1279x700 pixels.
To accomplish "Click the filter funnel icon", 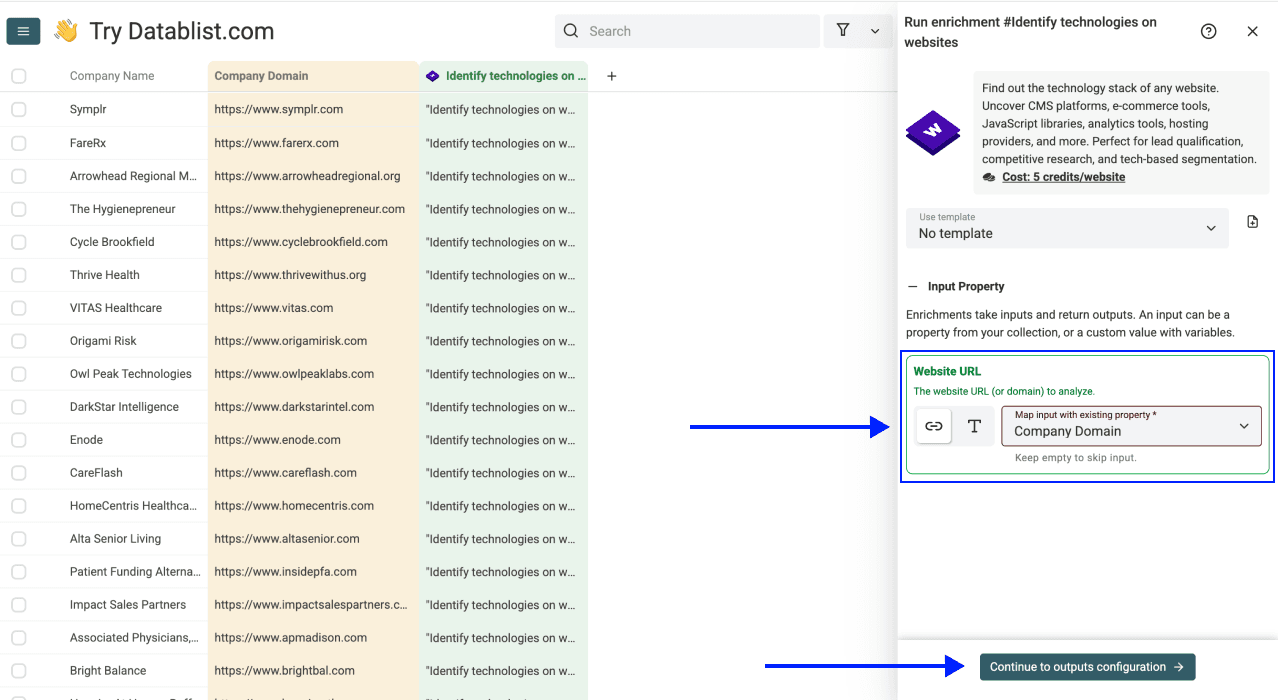I will tap(843, 31).
